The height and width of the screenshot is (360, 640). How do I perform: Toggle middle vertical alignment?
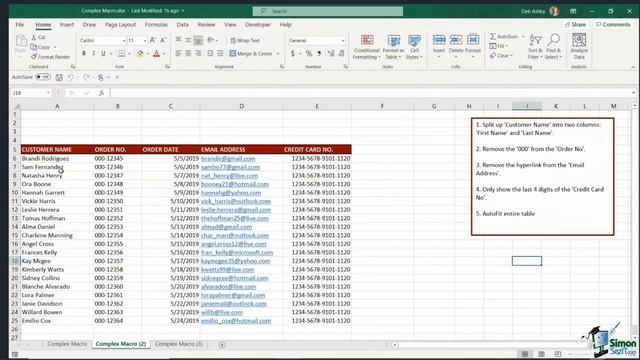tap(188, 40)
